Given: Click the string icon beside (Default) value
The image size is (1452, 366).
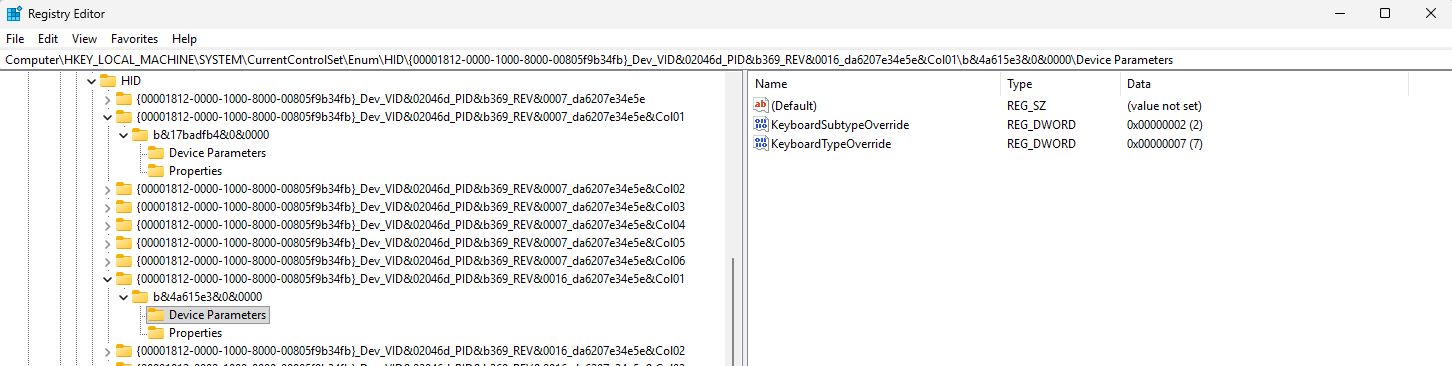Looking at the screenshot, I should (x=761, y=105).
